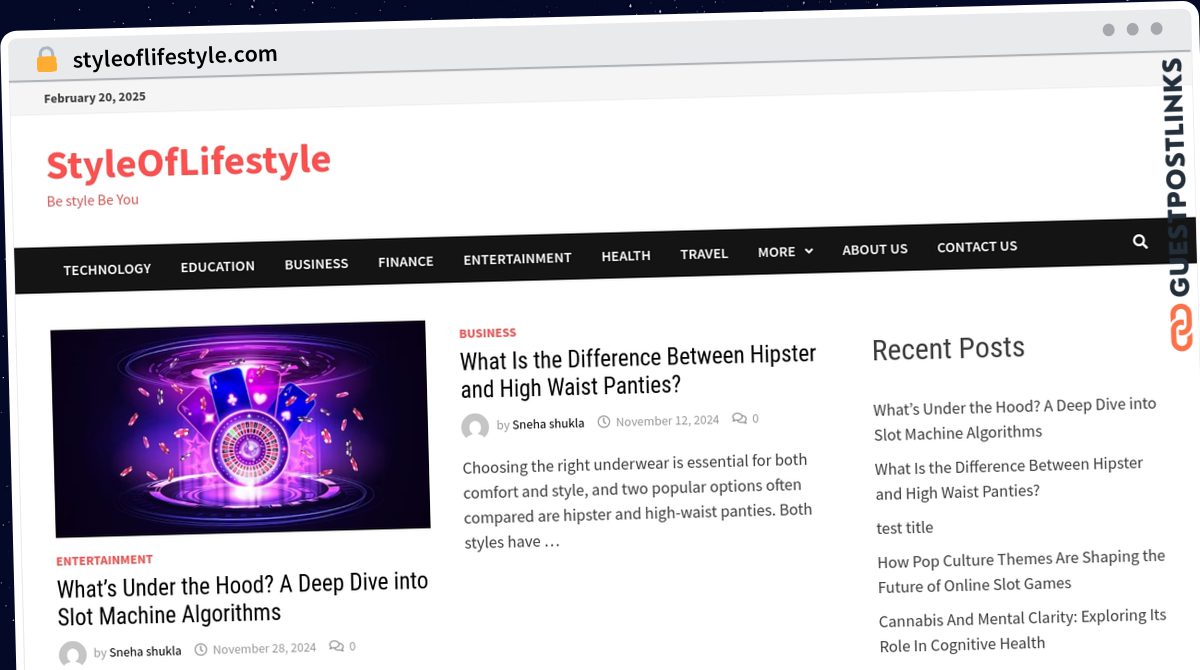Open recent post 'How Pop Culture Themes'
1200x670 pixels.
tap(1021, 571)
